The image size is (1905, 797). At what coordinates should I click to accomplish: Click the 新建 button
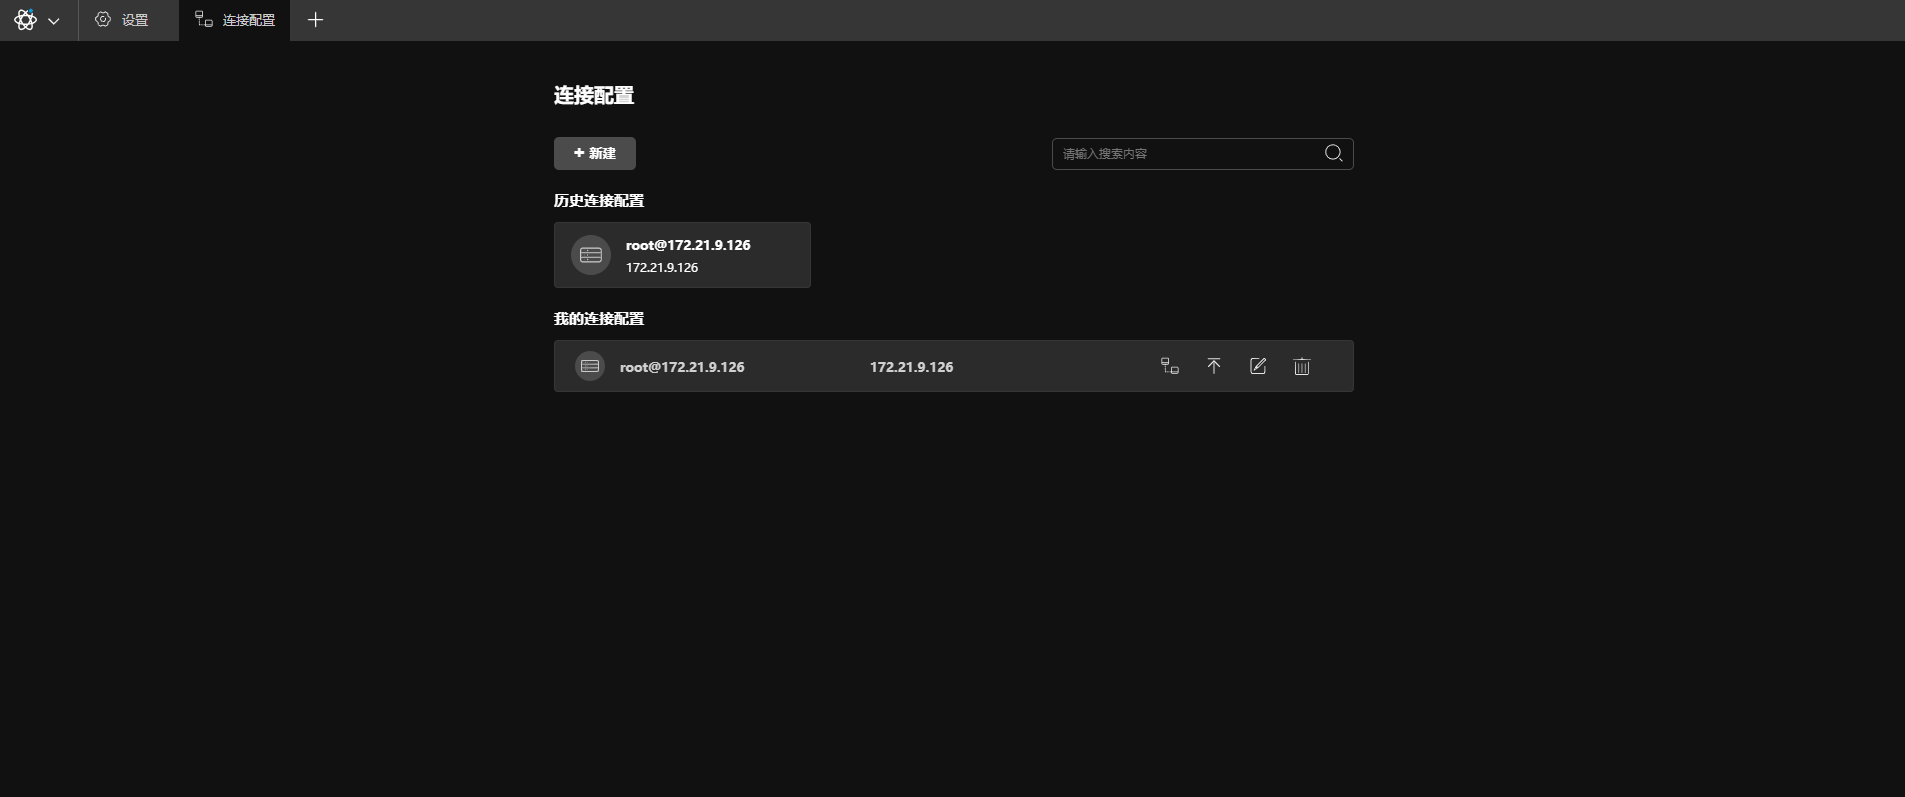coord(594,153)
